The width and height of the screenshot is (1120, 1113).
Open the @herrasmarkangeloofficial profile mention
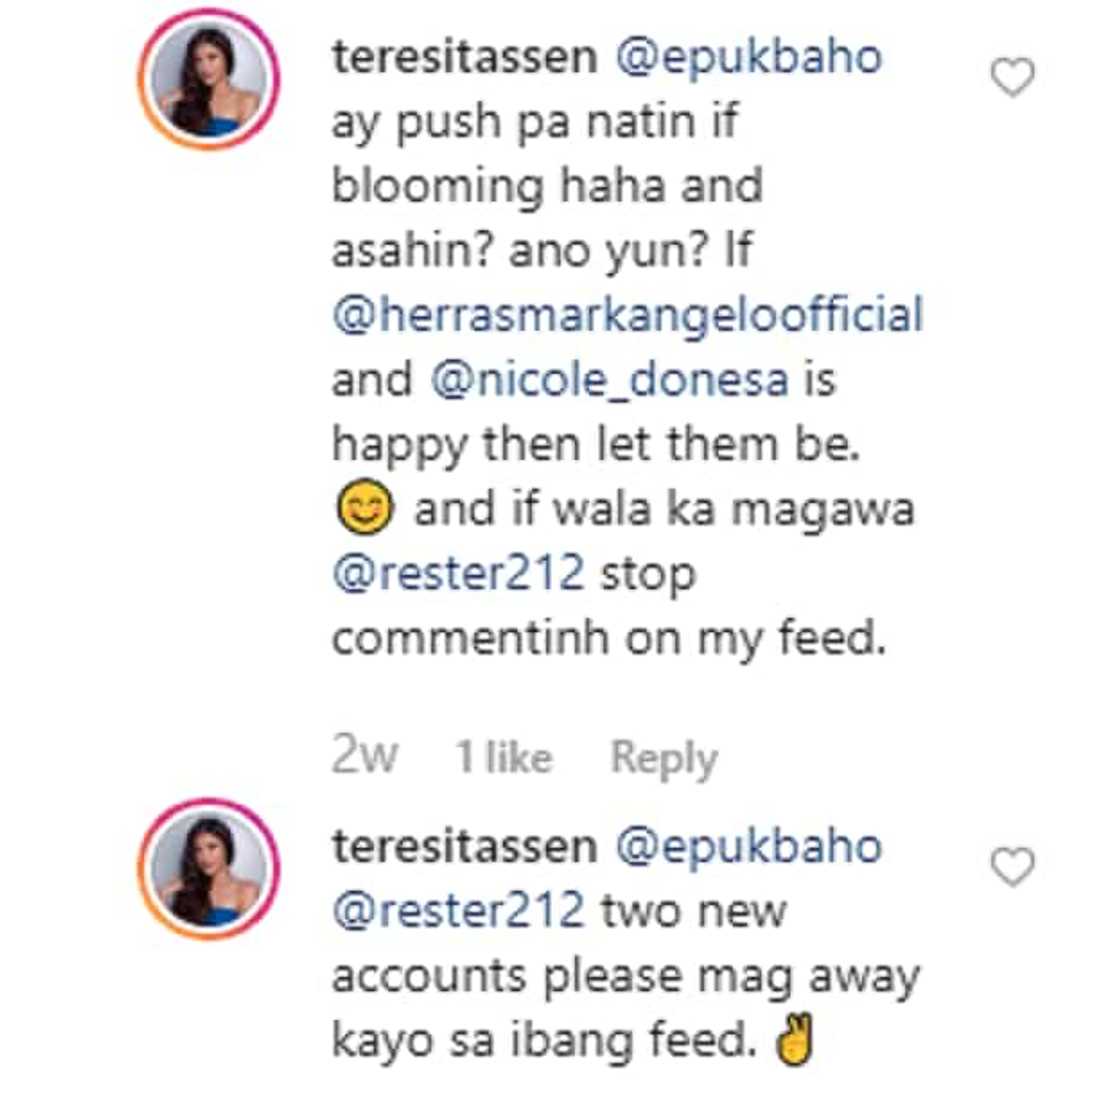627,314
